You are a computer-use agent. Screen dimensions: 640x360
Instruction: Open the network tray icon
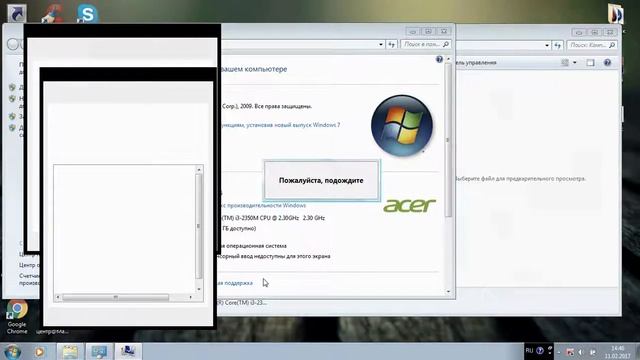click(x=592, y=352)
